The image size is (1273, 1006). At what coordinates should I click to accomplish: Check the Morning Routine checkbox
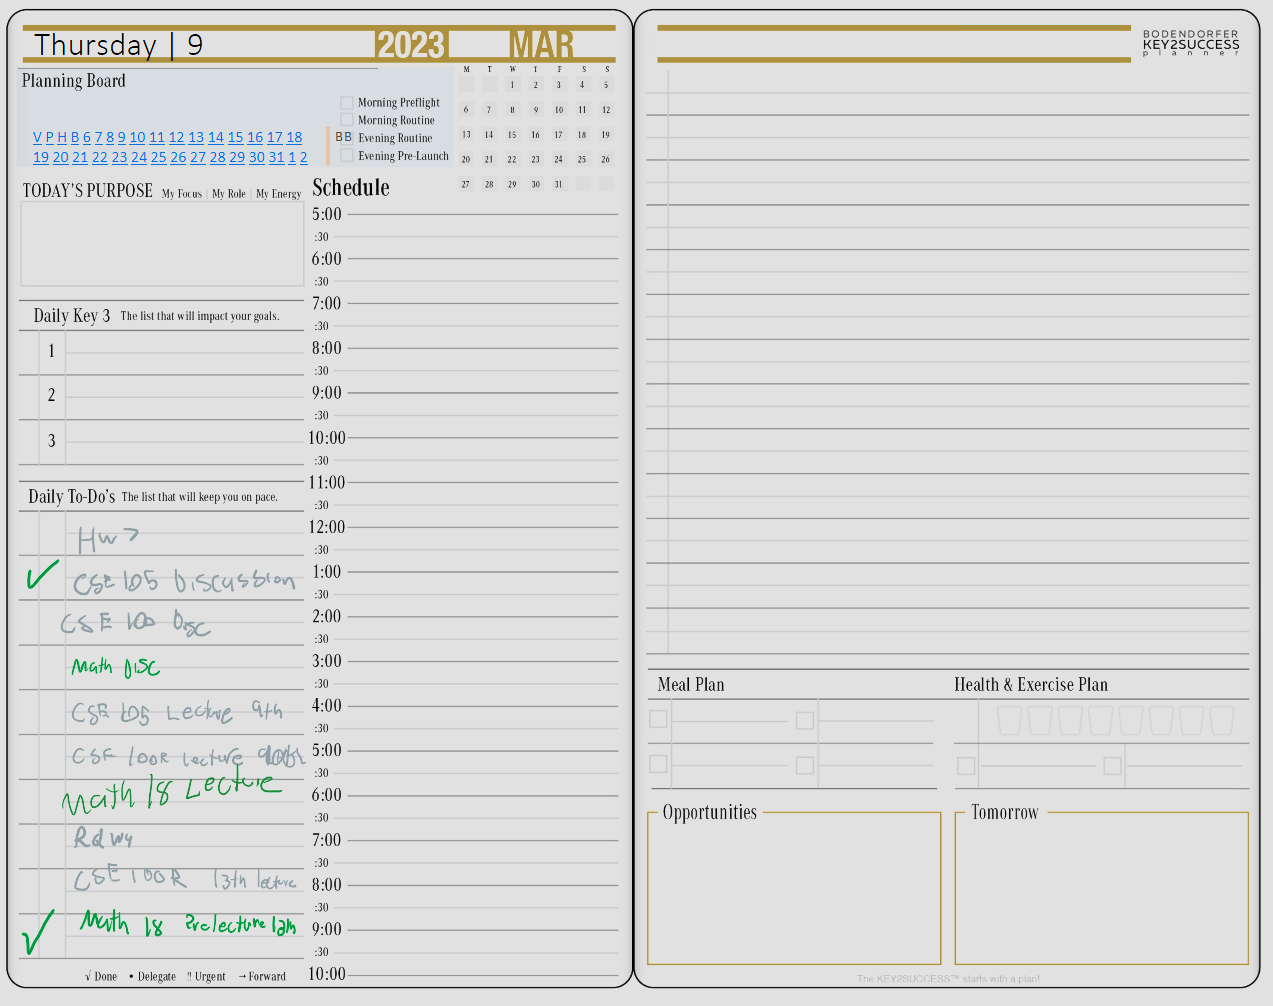coord(346,120)
